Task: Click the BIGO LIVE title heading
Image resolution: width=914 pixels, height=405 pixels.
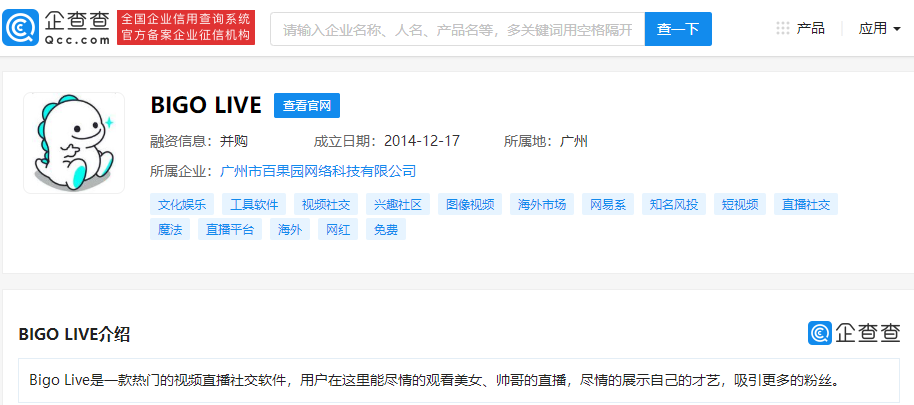Action: [x=206, y=105]
